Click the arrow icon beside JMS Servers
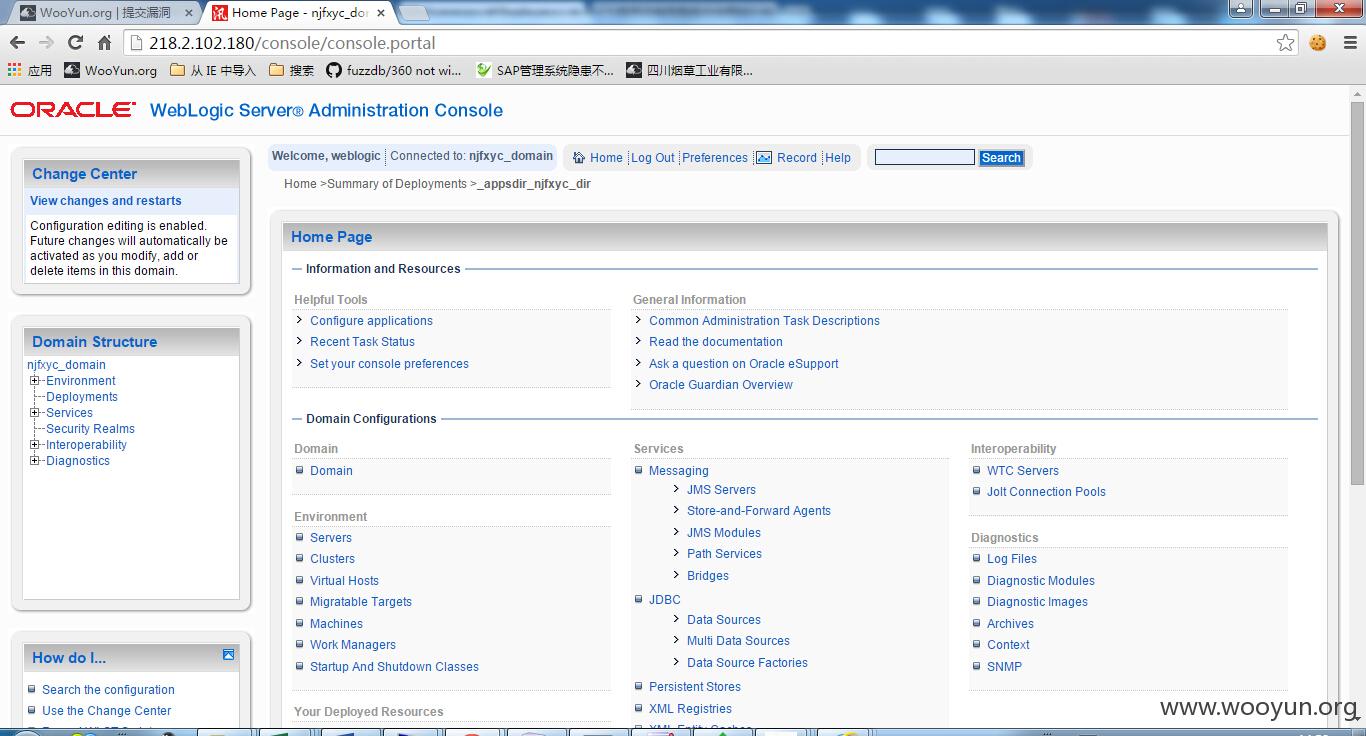 [677, 489]
